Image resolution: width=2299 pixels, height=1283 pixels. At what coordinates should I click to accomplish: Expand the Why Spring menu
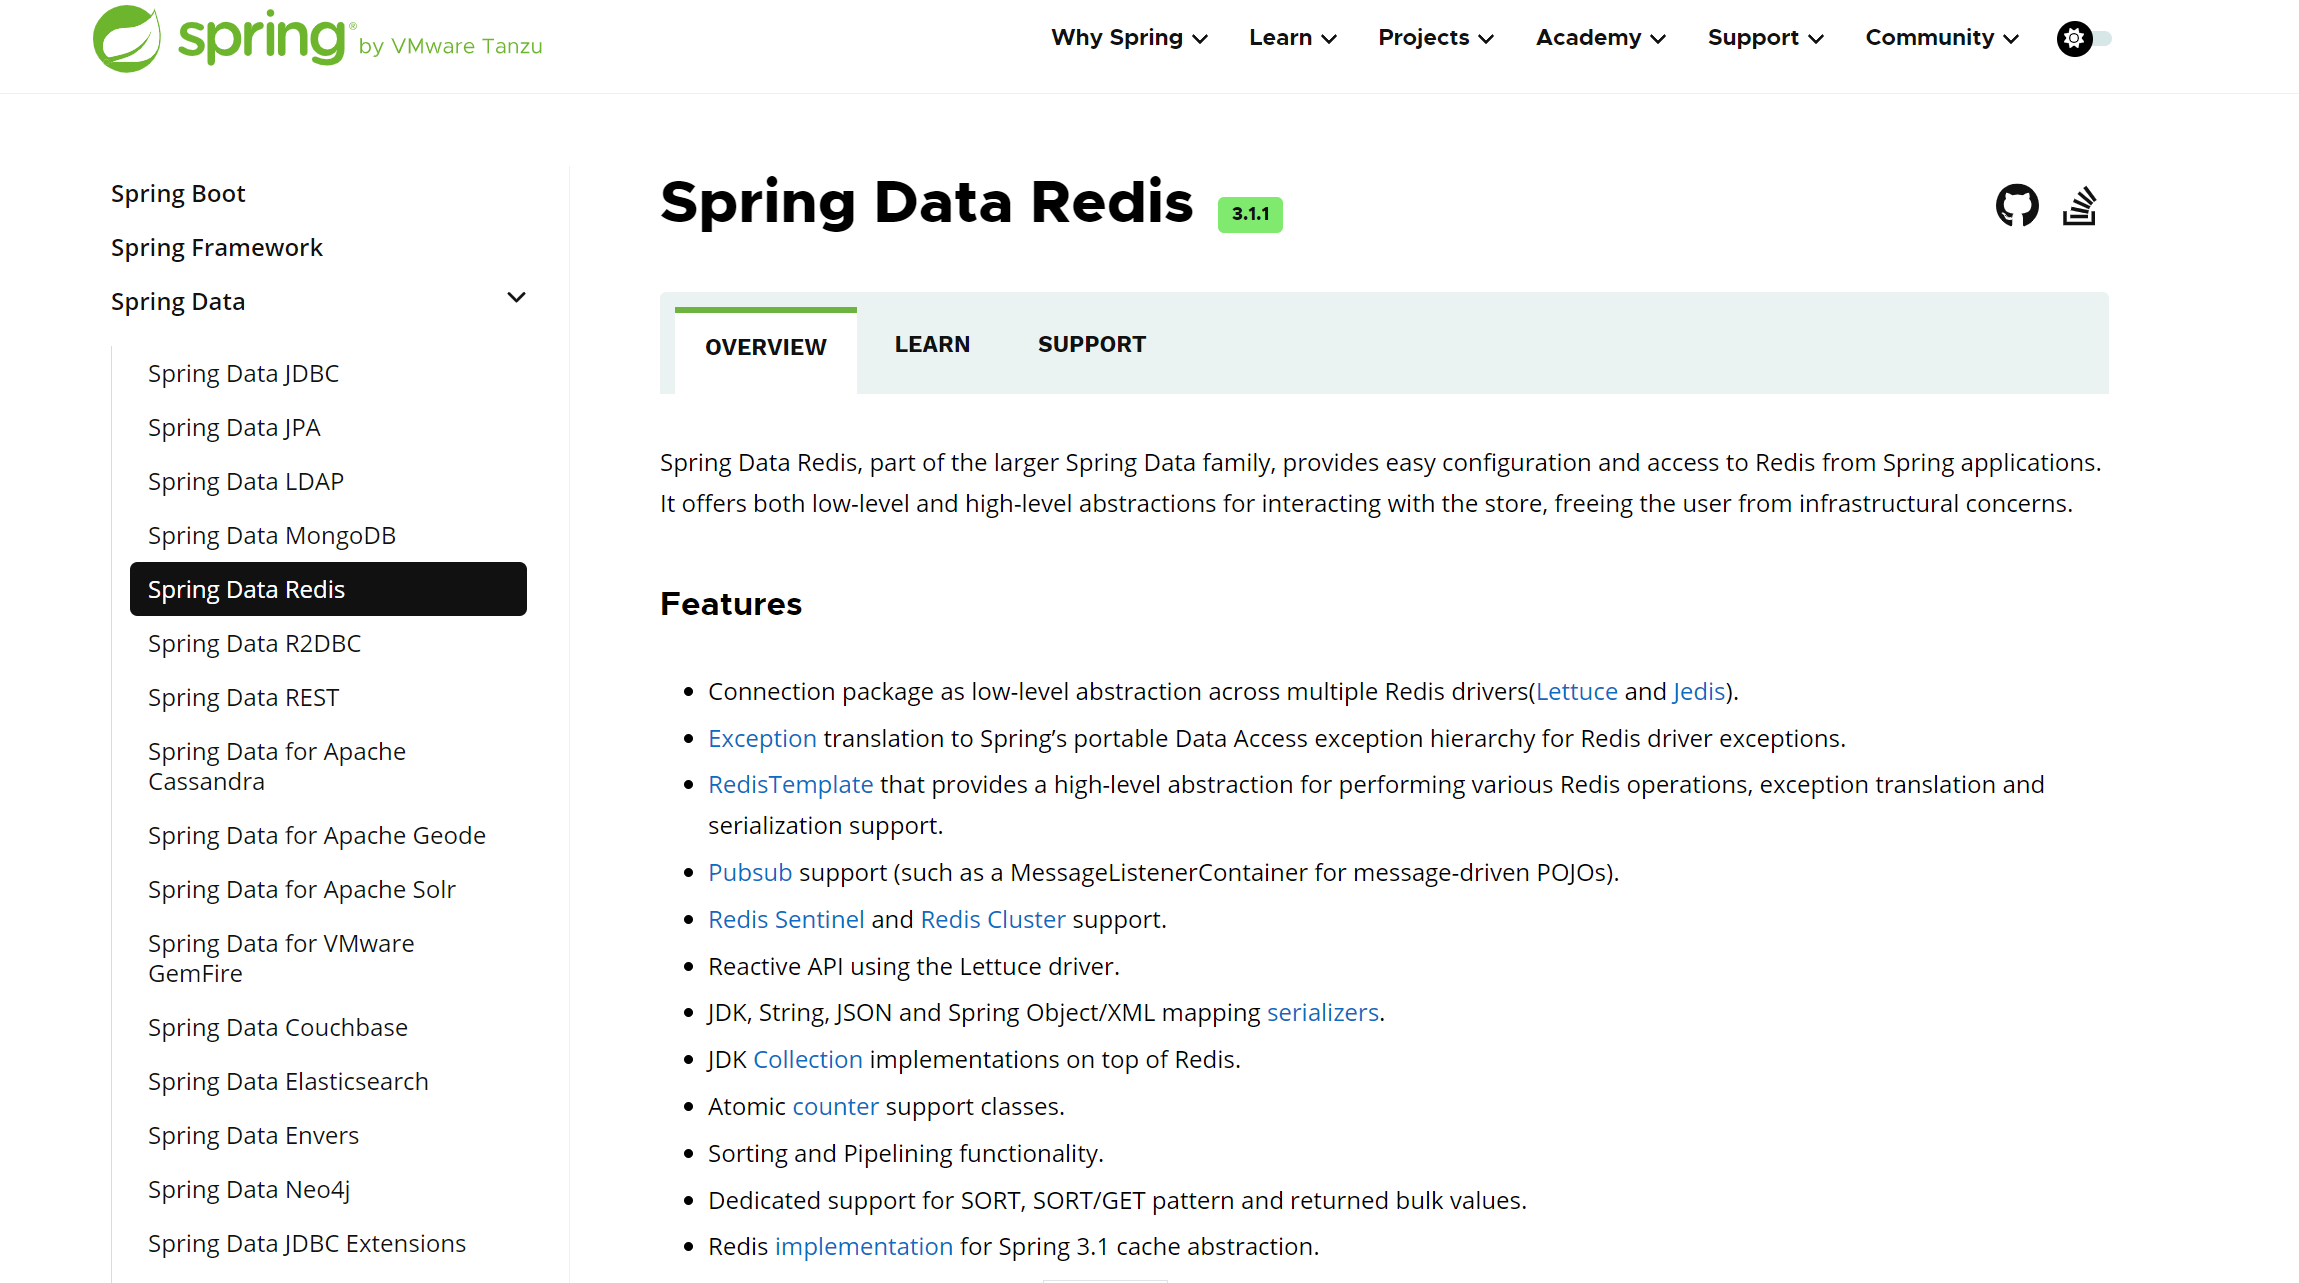click(1129, 38)
